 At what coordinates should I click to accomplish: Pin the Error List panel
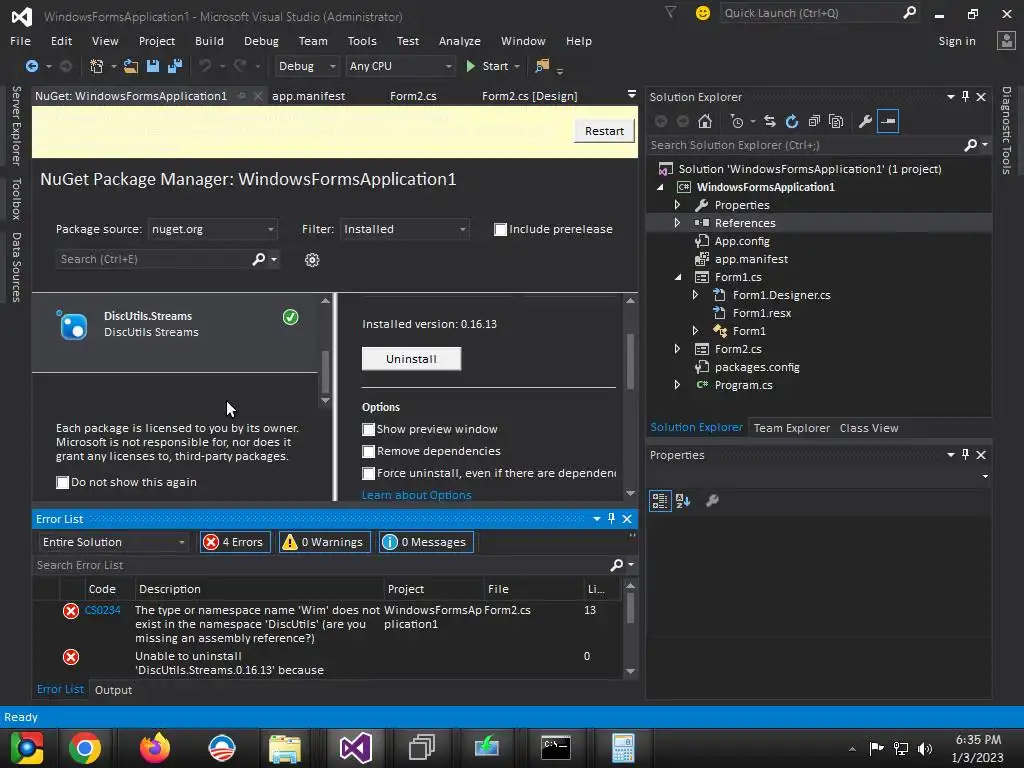click(611, 519)
